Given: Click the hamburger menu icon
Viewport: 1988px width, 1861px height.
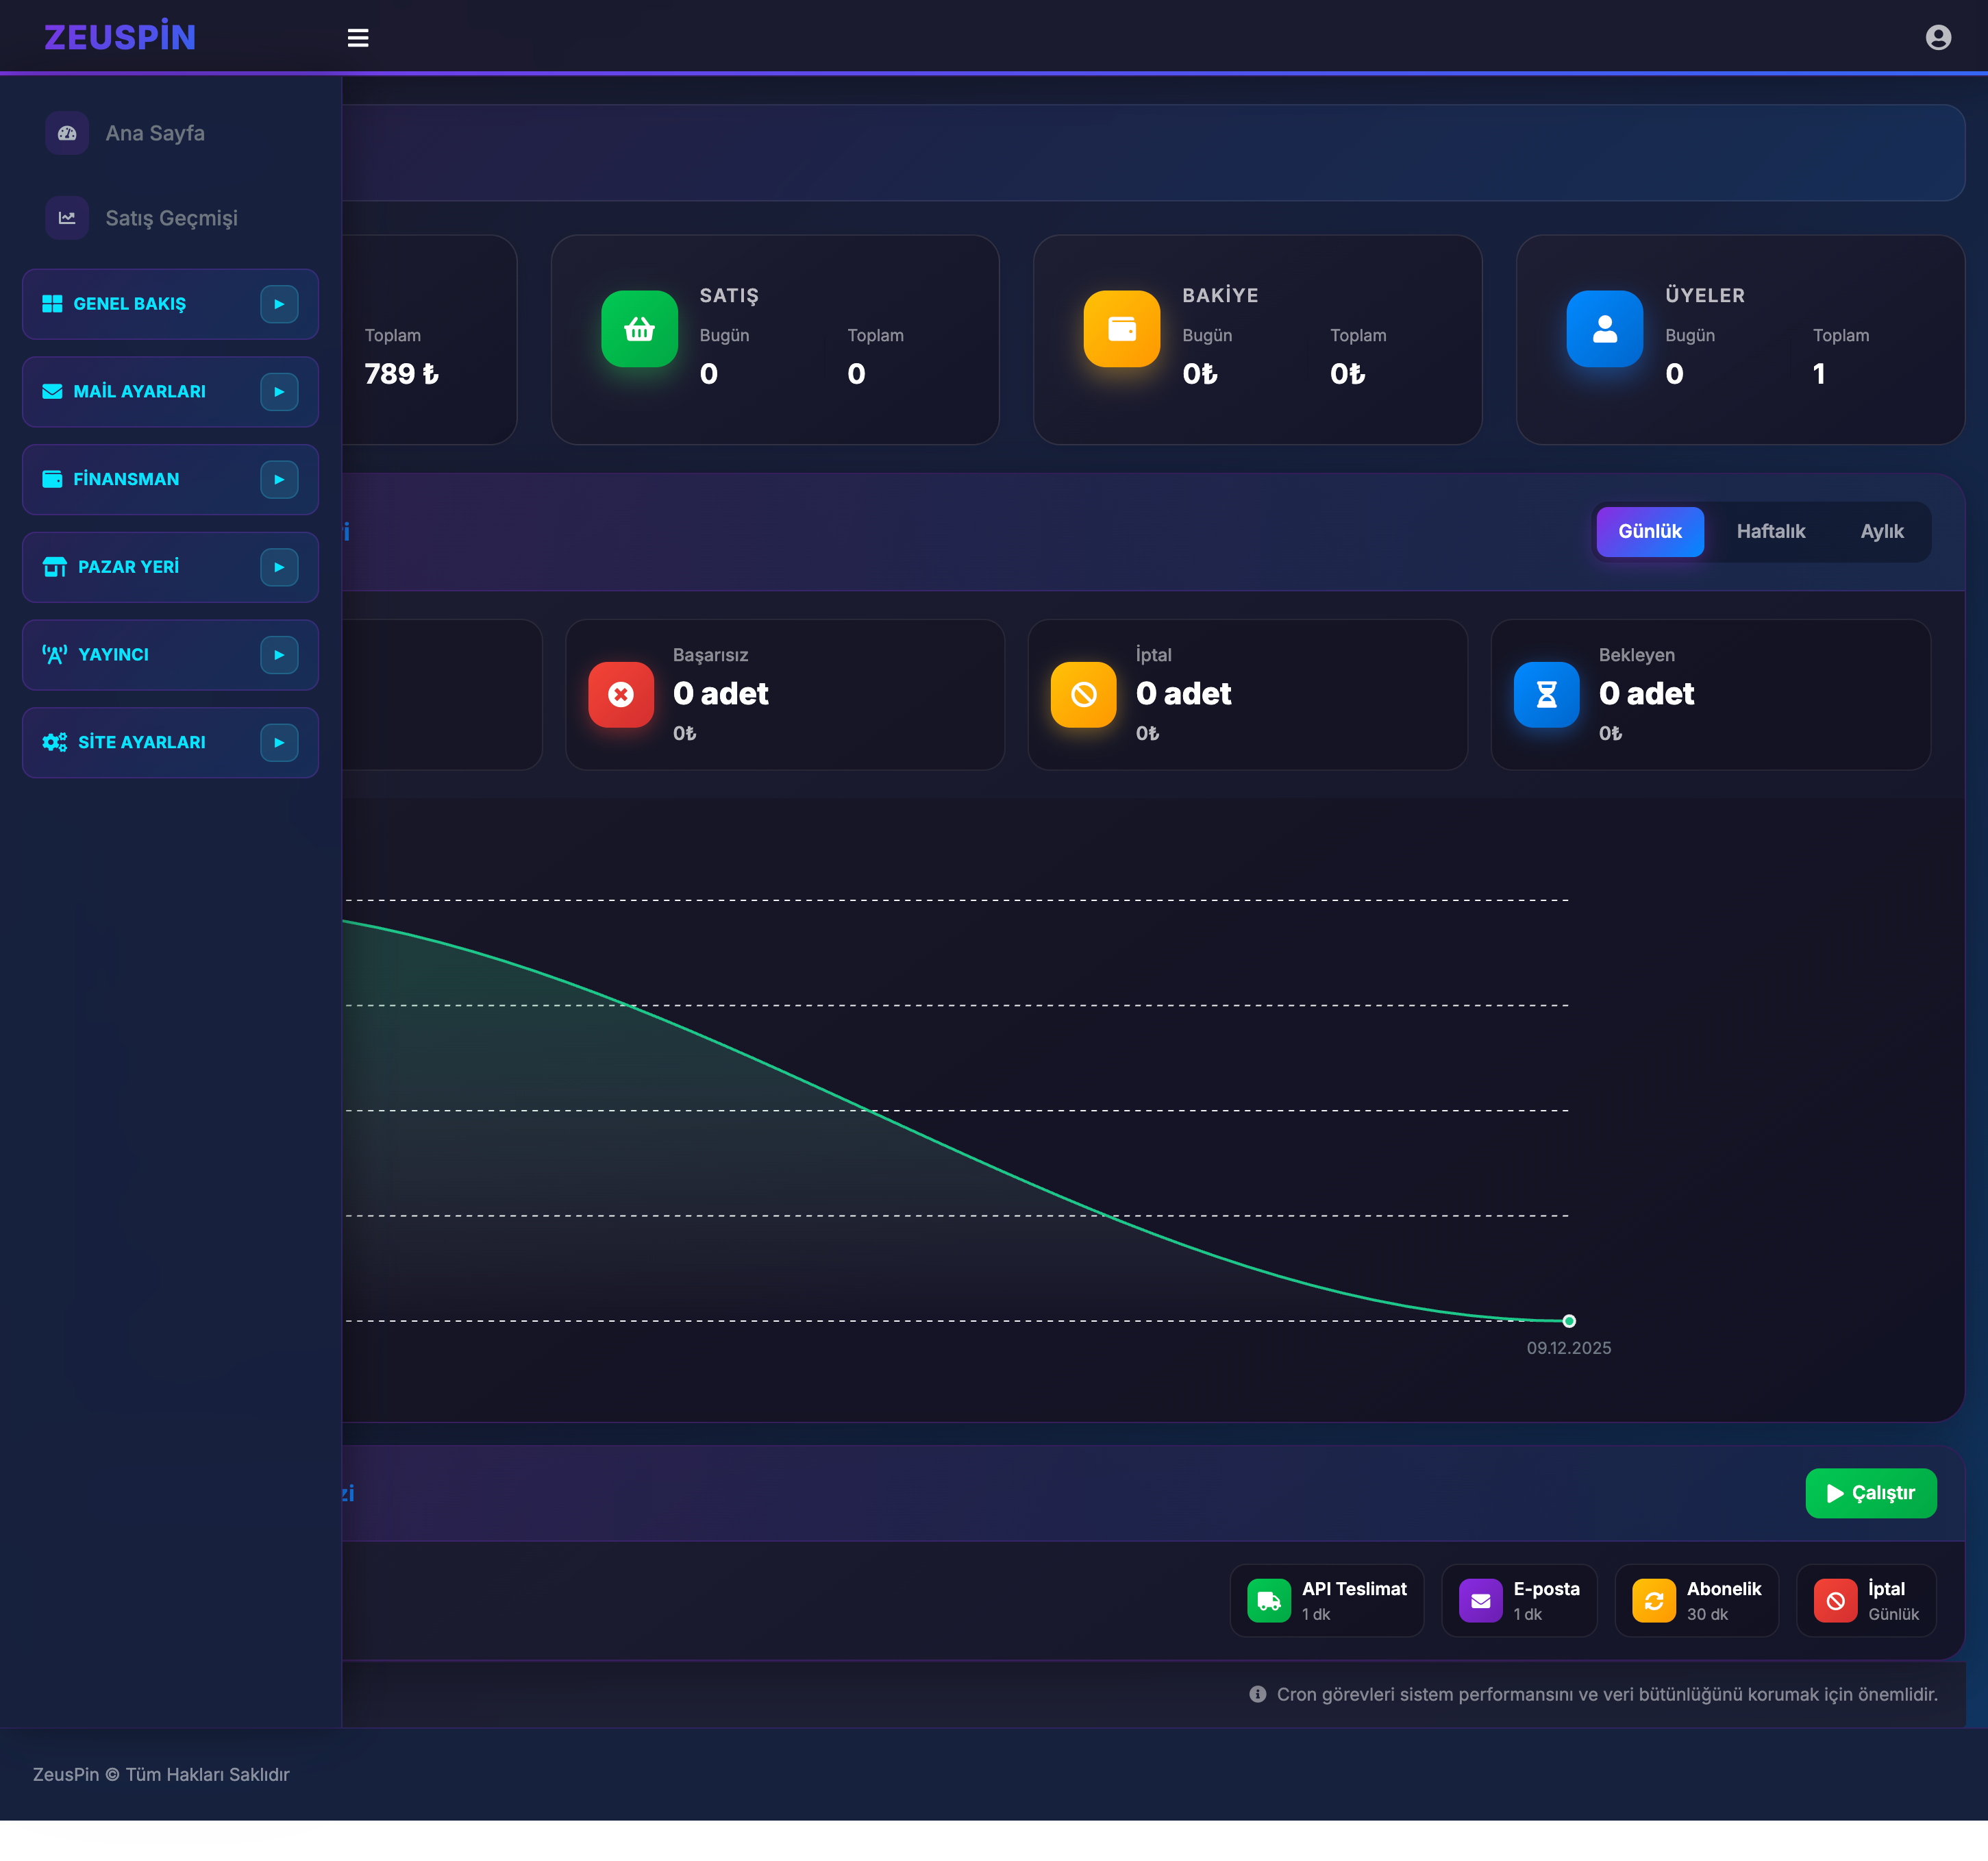Looking at the screenshot, I should [357, 38].
